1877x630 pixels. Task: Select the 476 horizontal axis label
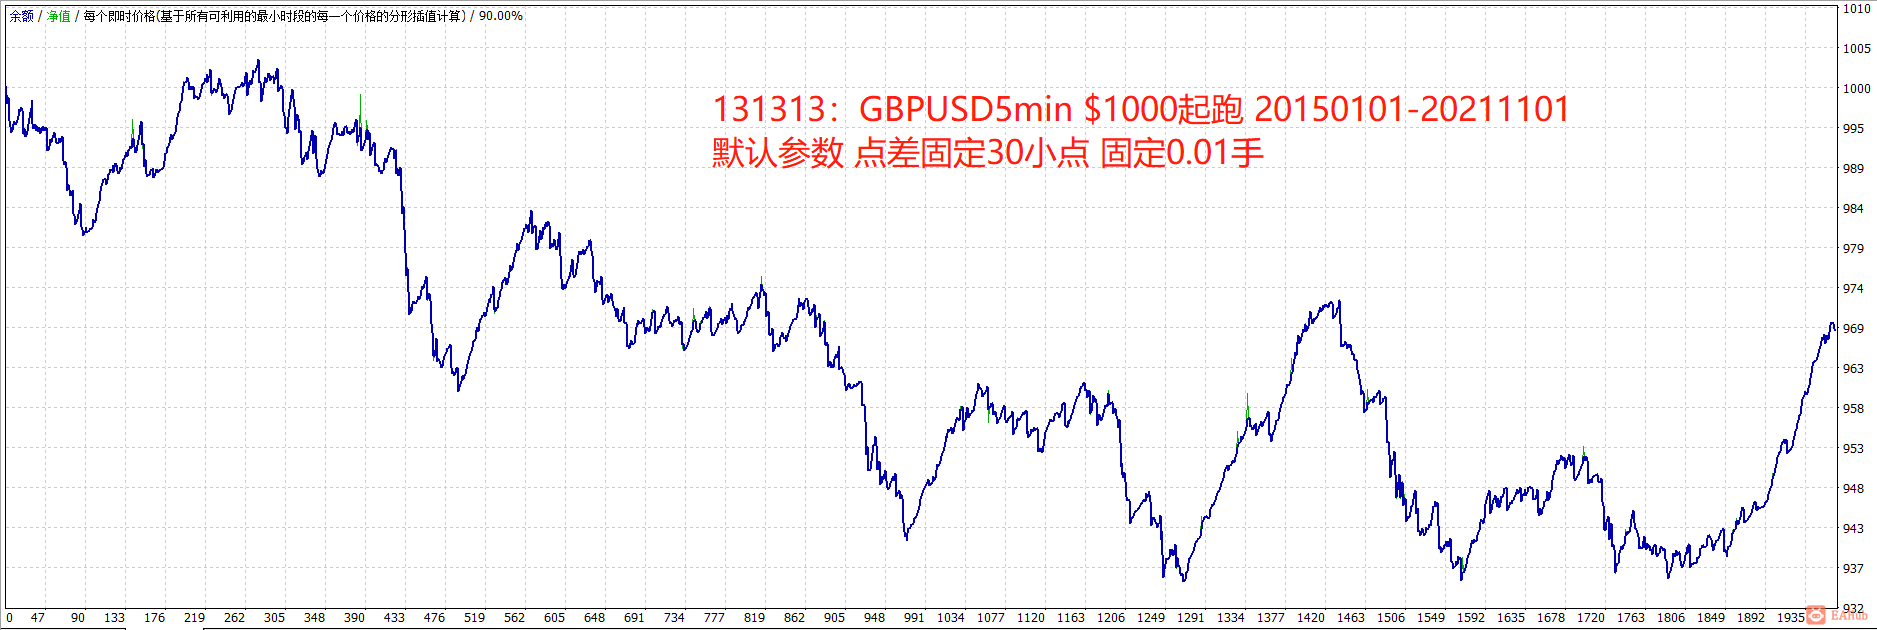coord(435,618)
